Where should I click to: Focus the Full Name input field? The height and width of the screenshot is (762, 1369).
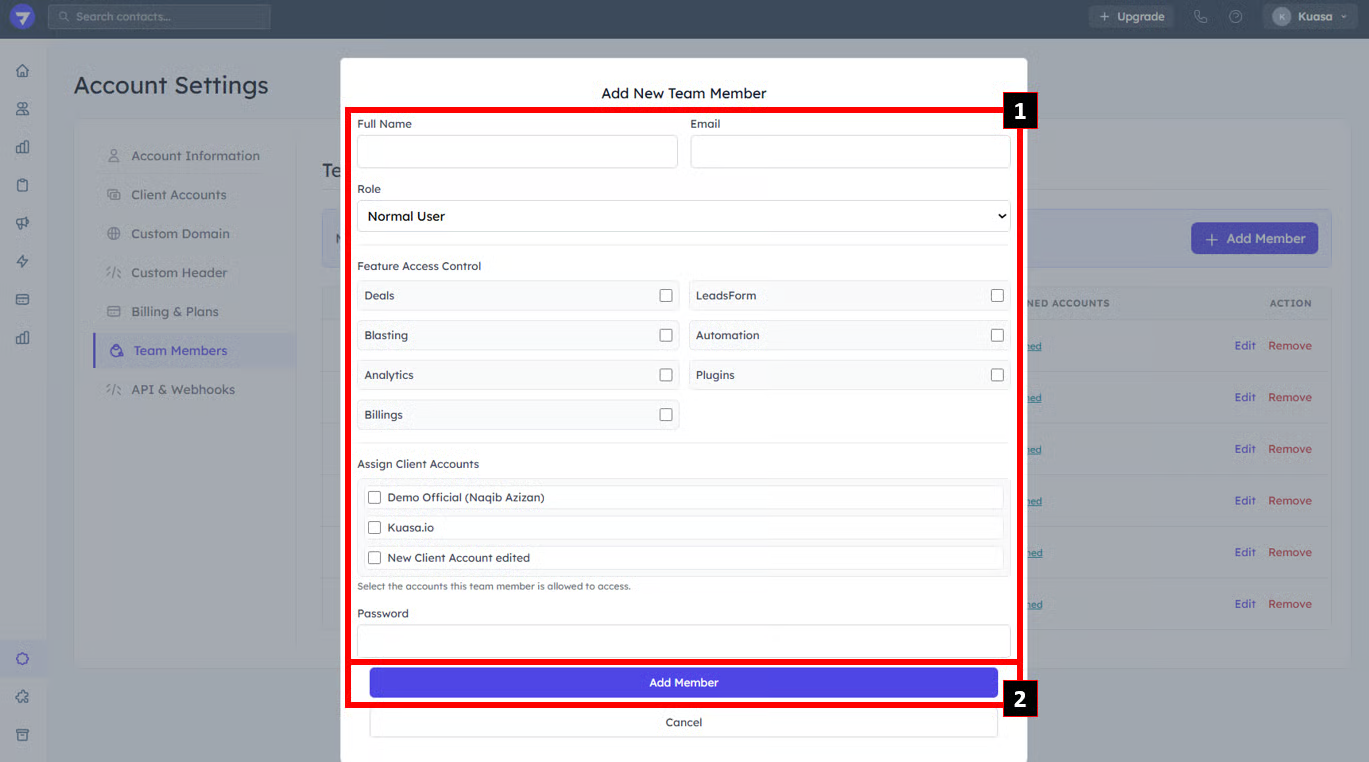(x=517, y=152)
